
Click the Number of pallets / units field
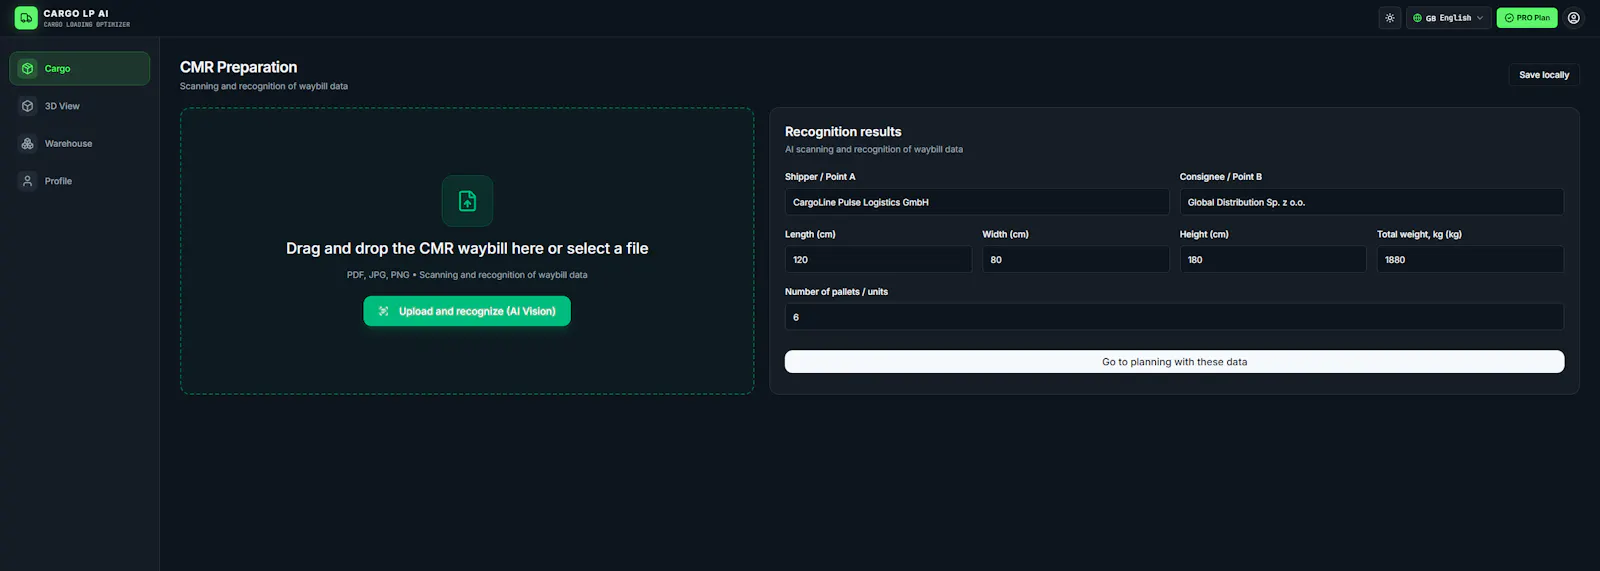[x=1174, y=317]
